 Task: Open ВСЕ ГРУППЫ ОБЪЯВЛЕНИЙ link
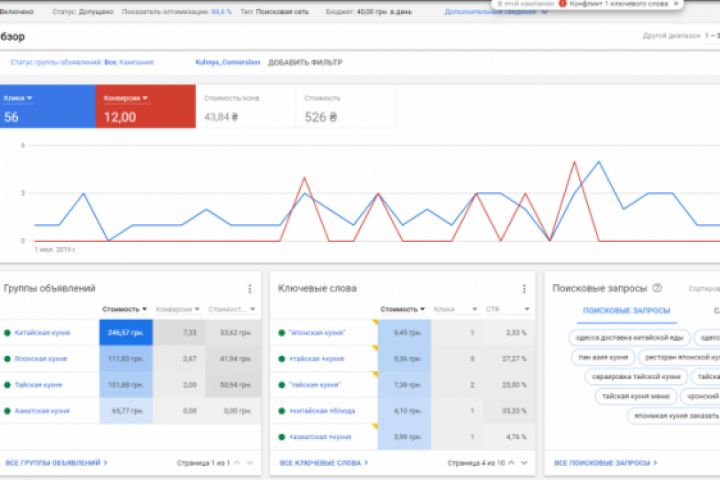point(56,463)
